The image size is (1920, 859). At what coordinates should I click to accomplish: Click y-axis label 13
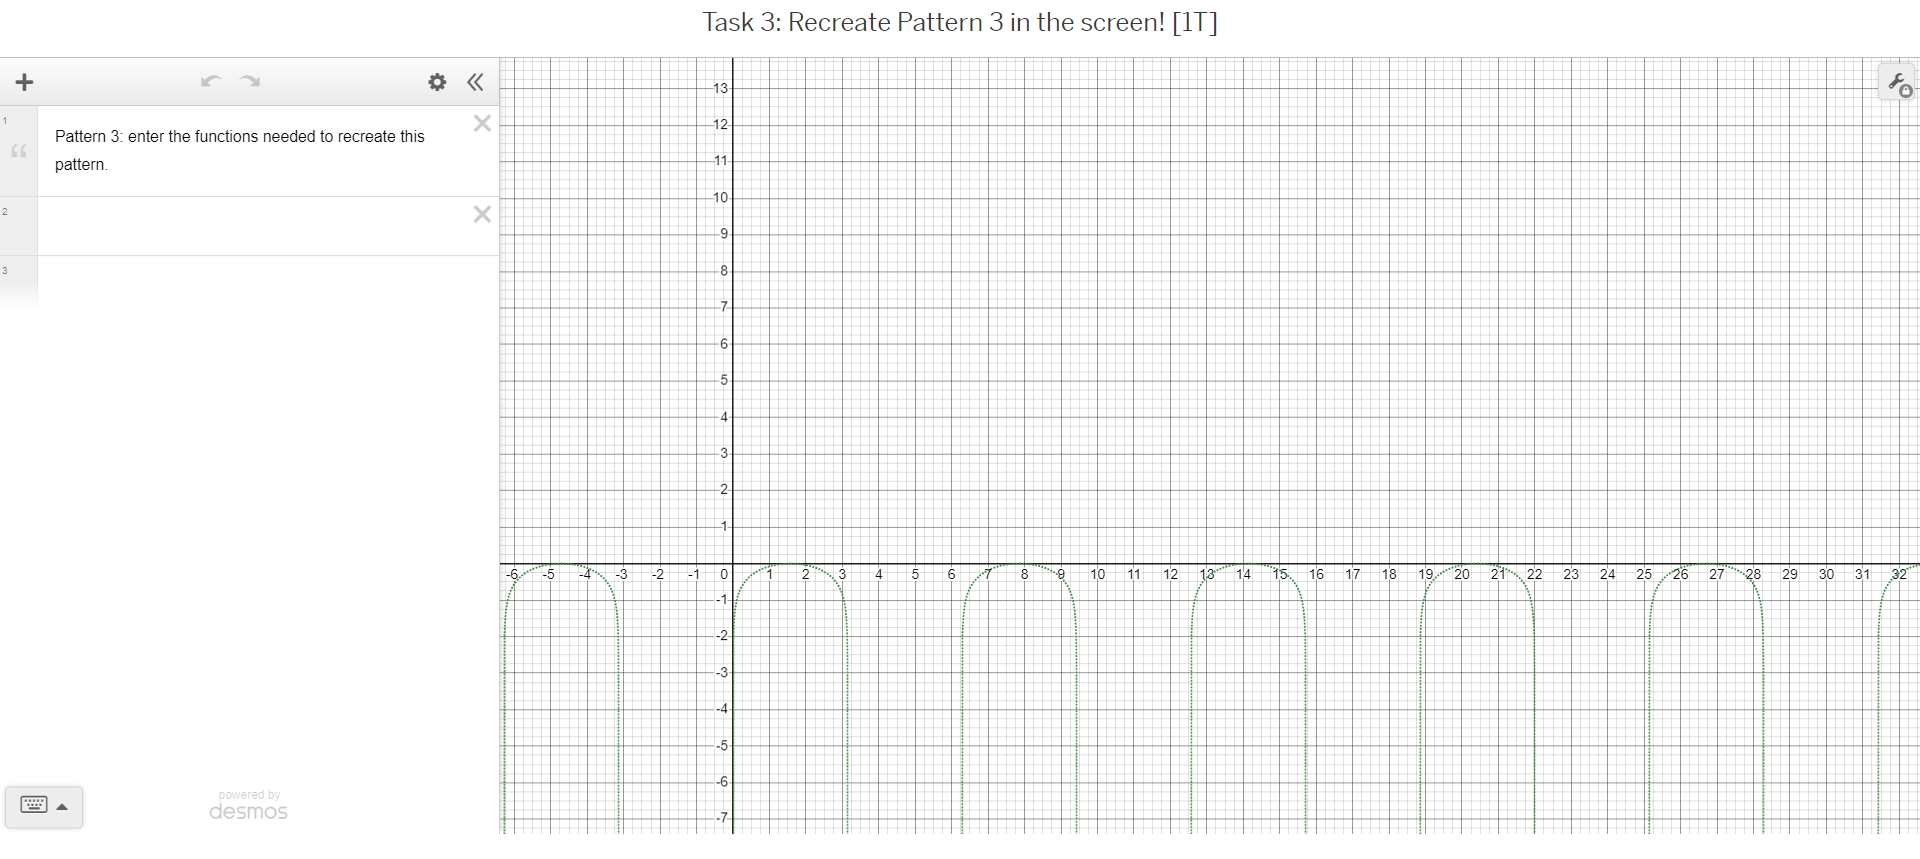click(720, 88)
